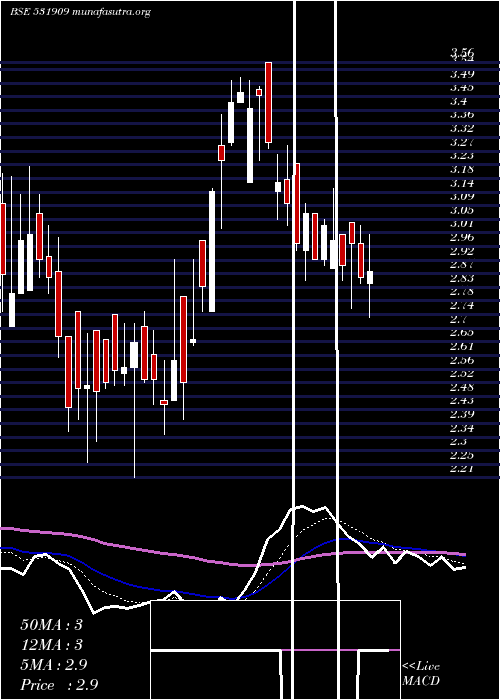The height and width of the screenshot is (700, 500).
Task: Click the 3.32 price axis label
Action: (462, 129)
